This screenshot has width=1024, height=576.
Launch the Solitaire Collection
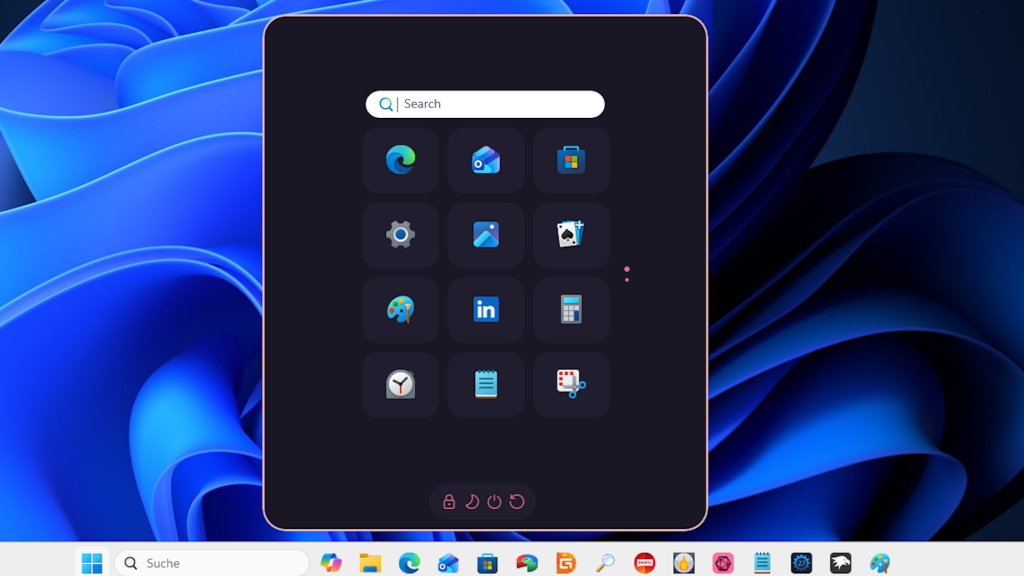point(571,235)
